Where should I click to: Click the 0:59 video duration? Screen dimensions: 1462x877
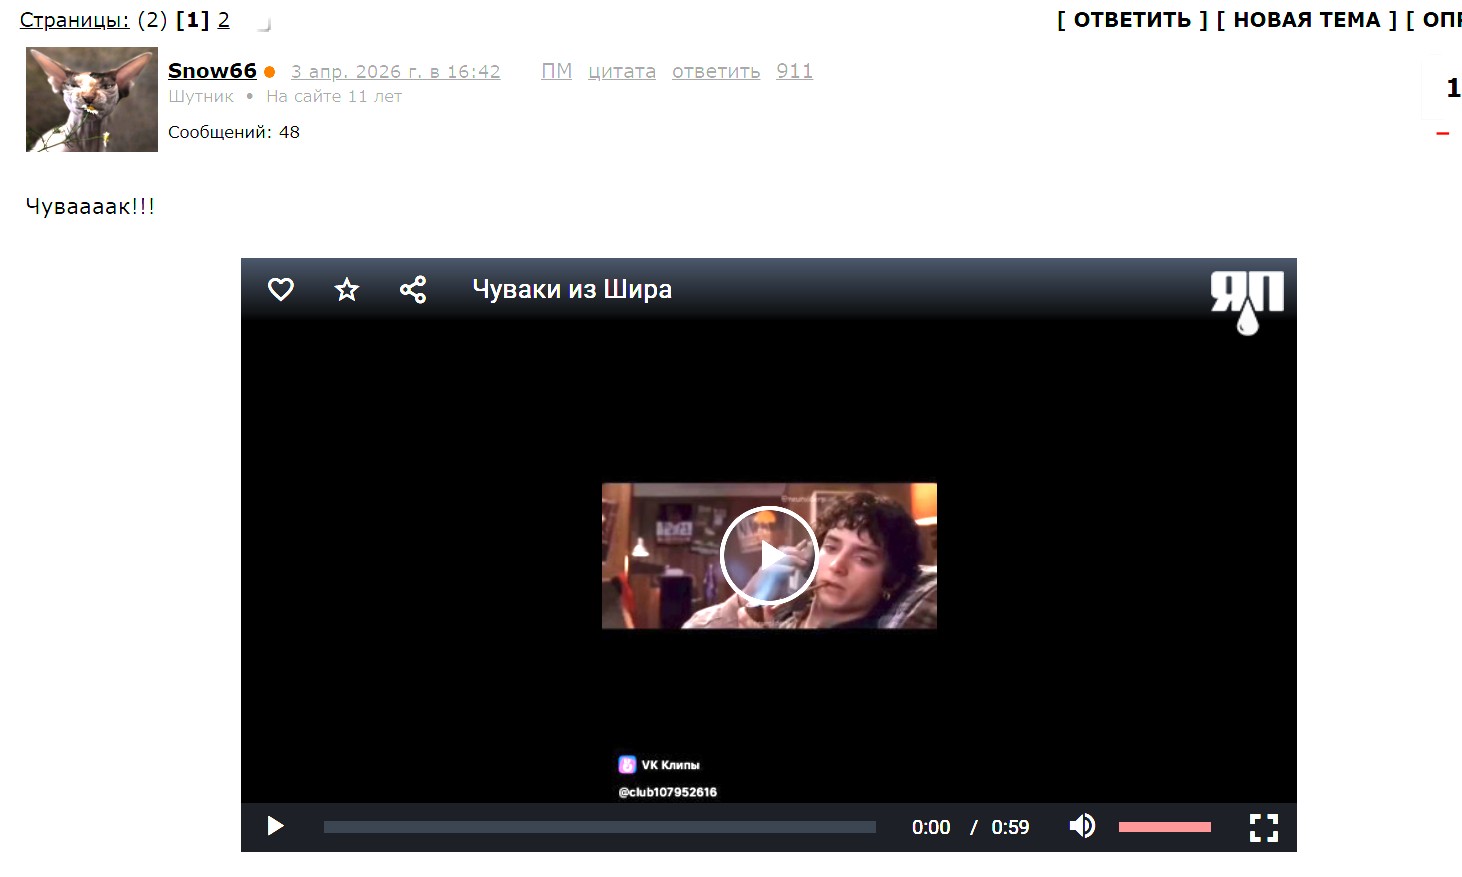[1010, 827]
